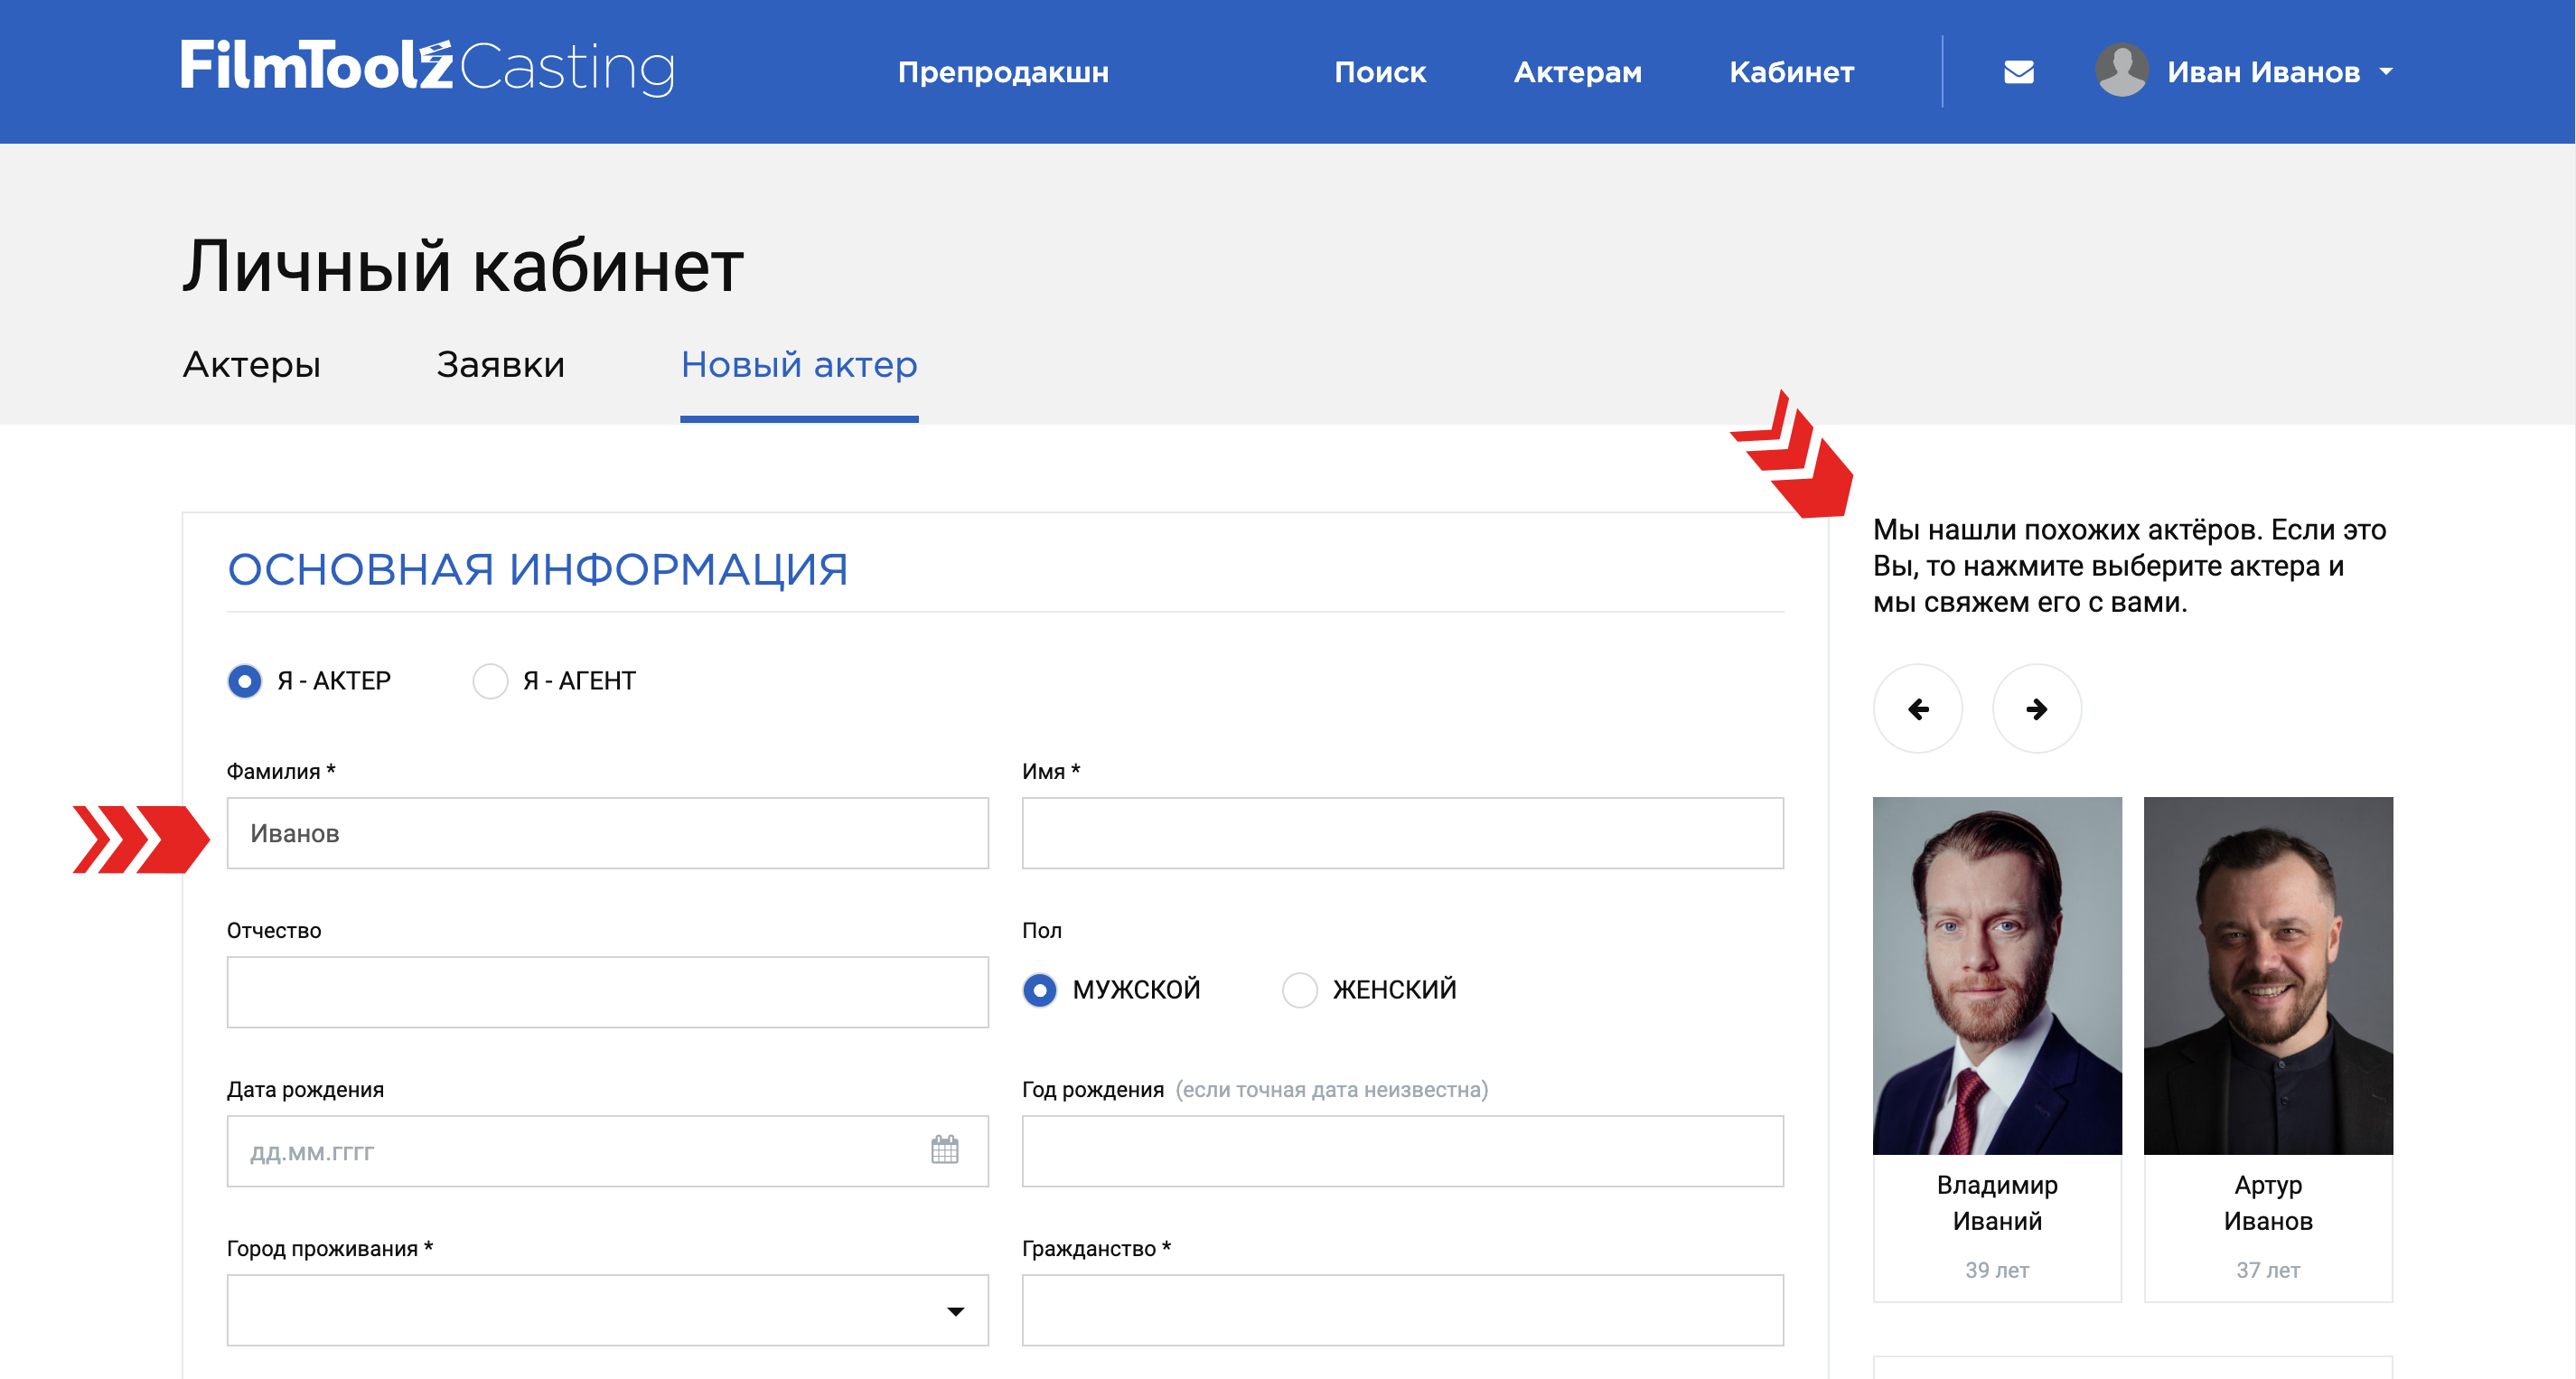Expand the Иван Иванов account dropdown arrow
Viewport: 2576px width, 1379px height.
click(x=2386, y=72)
